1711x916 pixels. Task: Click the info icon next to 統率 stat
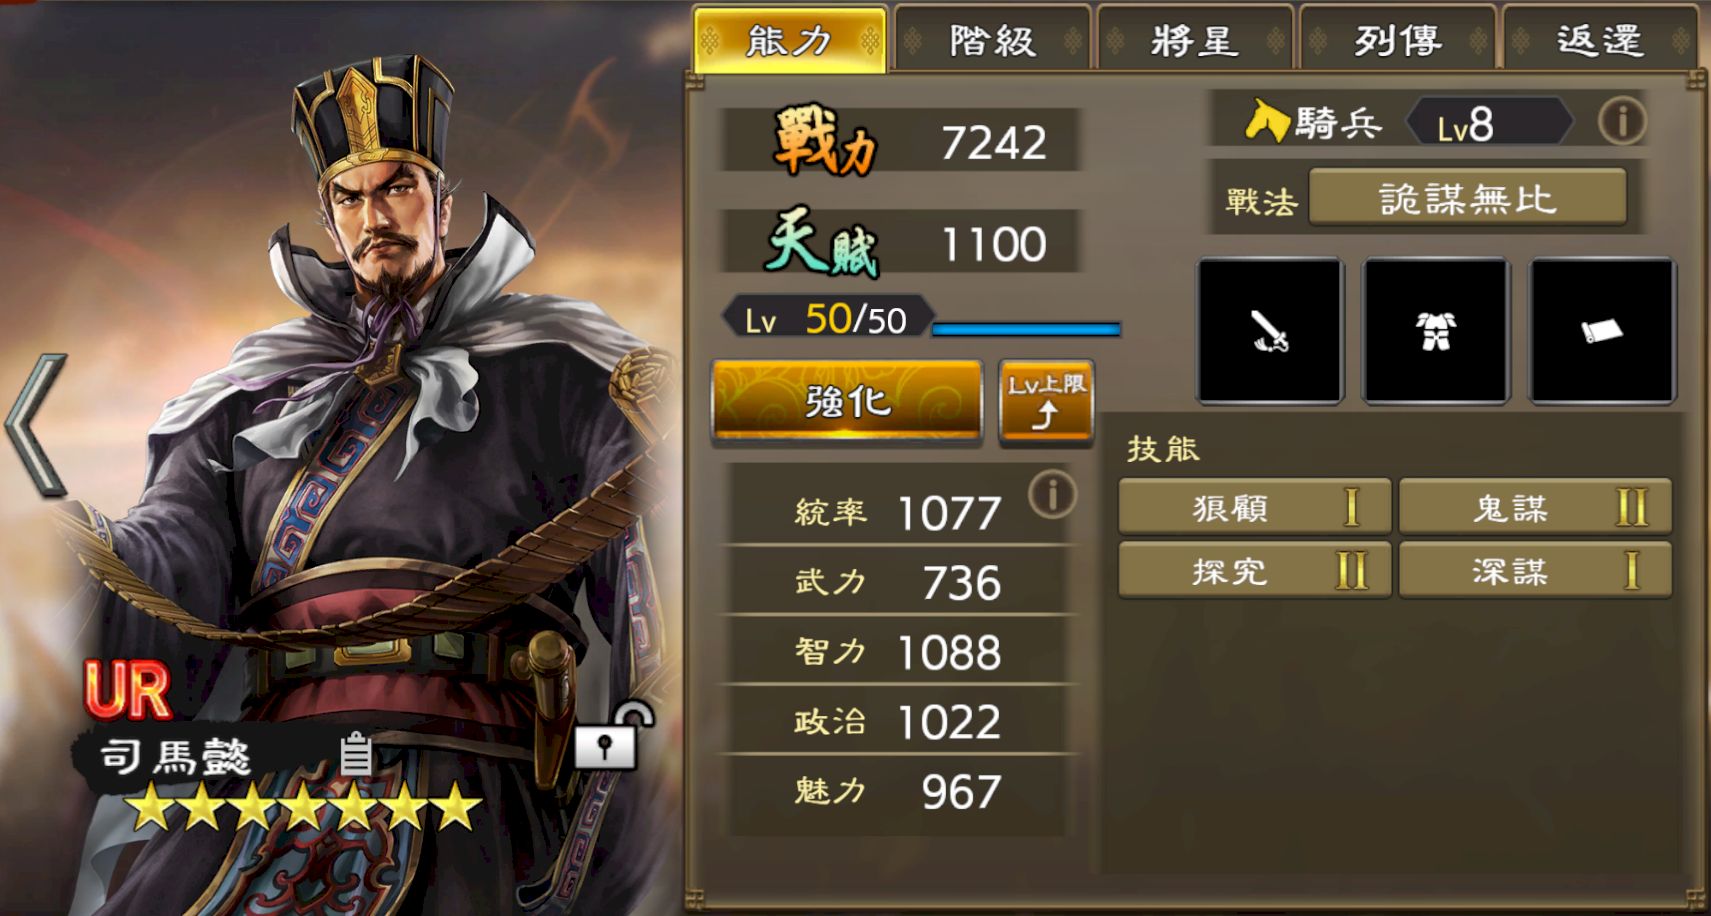click(1052, 494)
